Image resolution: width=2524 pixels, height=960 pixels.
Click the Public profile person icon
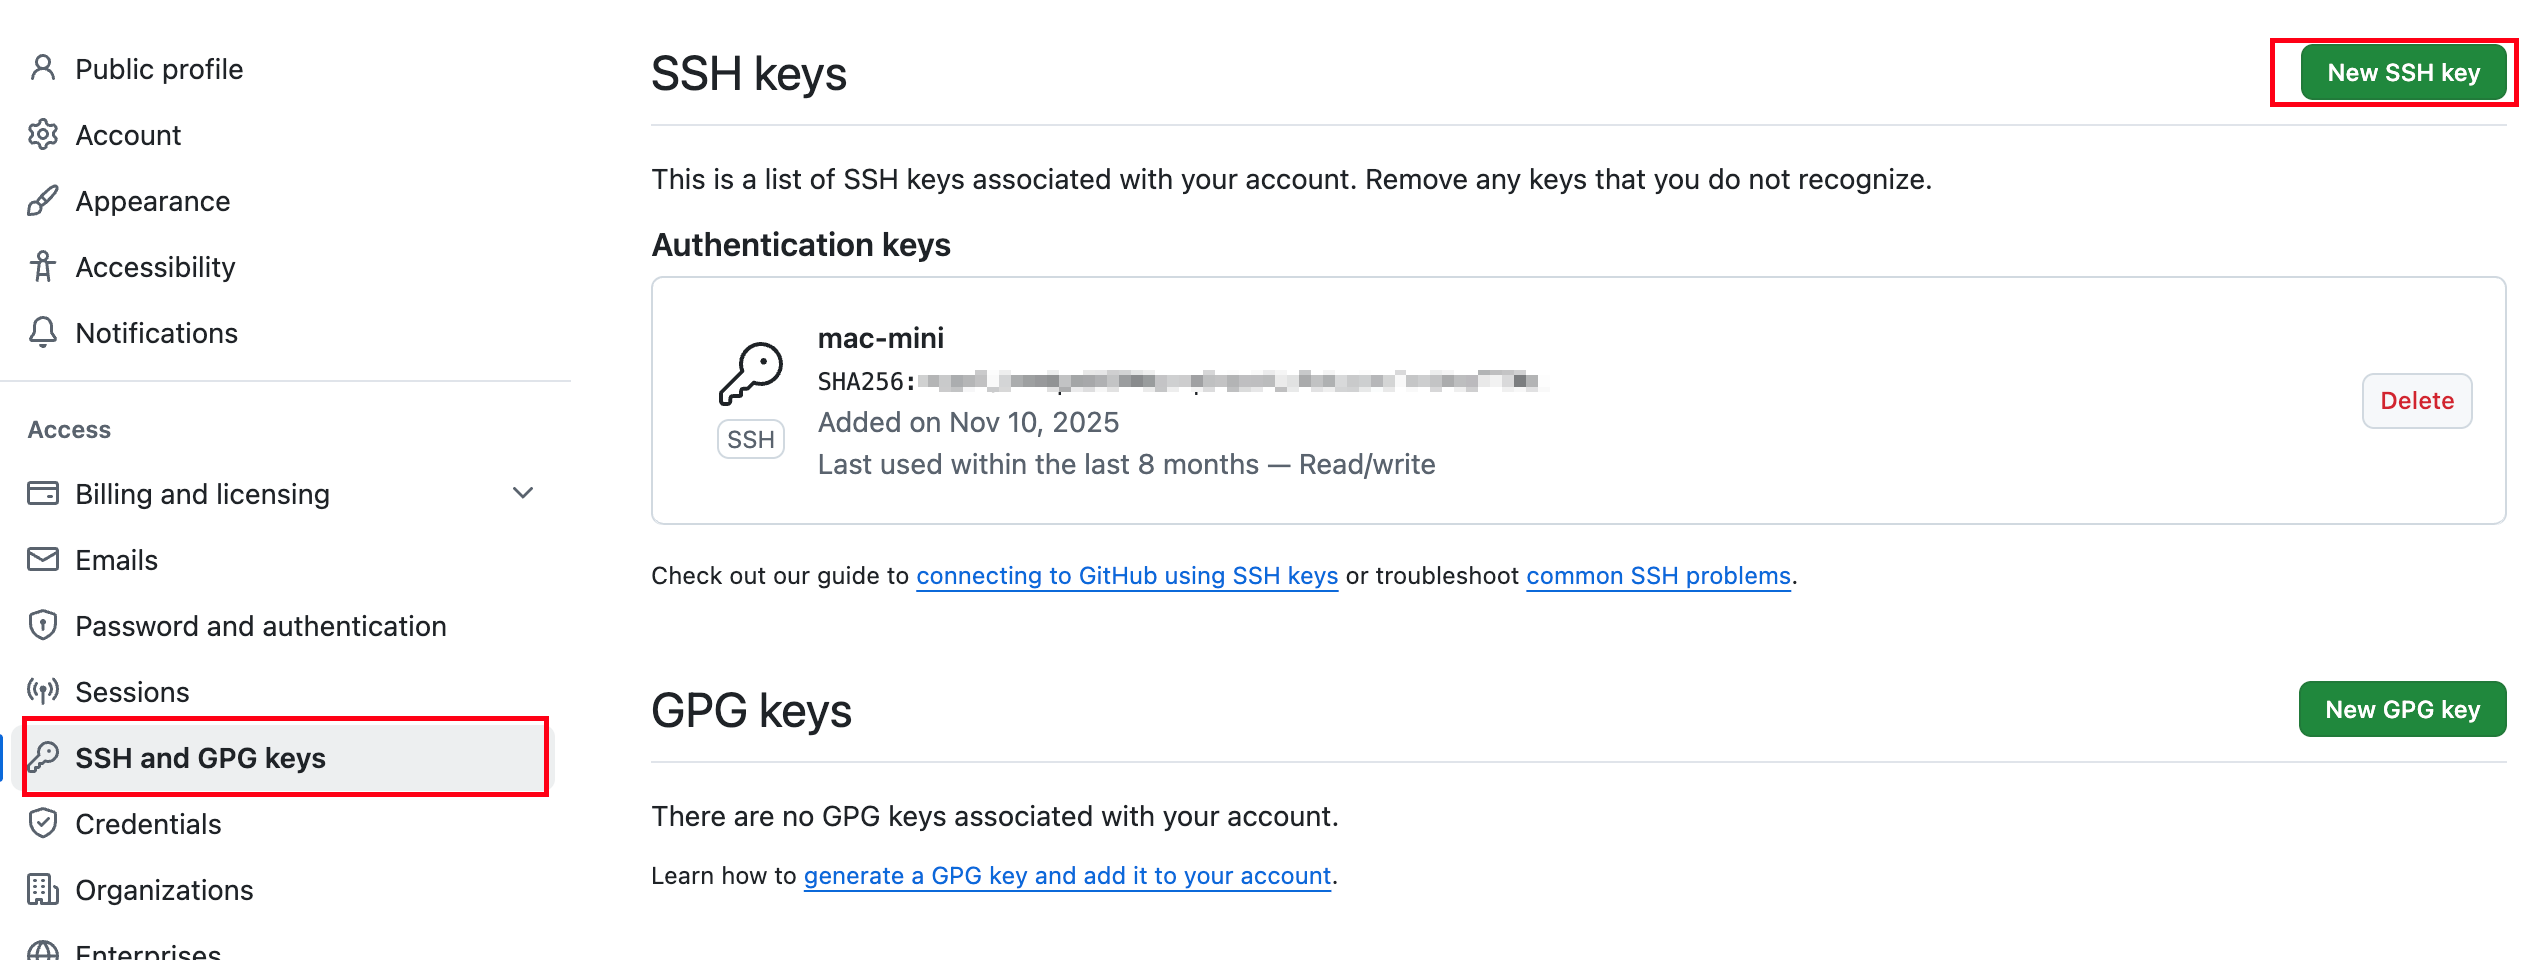pos(43,68)
